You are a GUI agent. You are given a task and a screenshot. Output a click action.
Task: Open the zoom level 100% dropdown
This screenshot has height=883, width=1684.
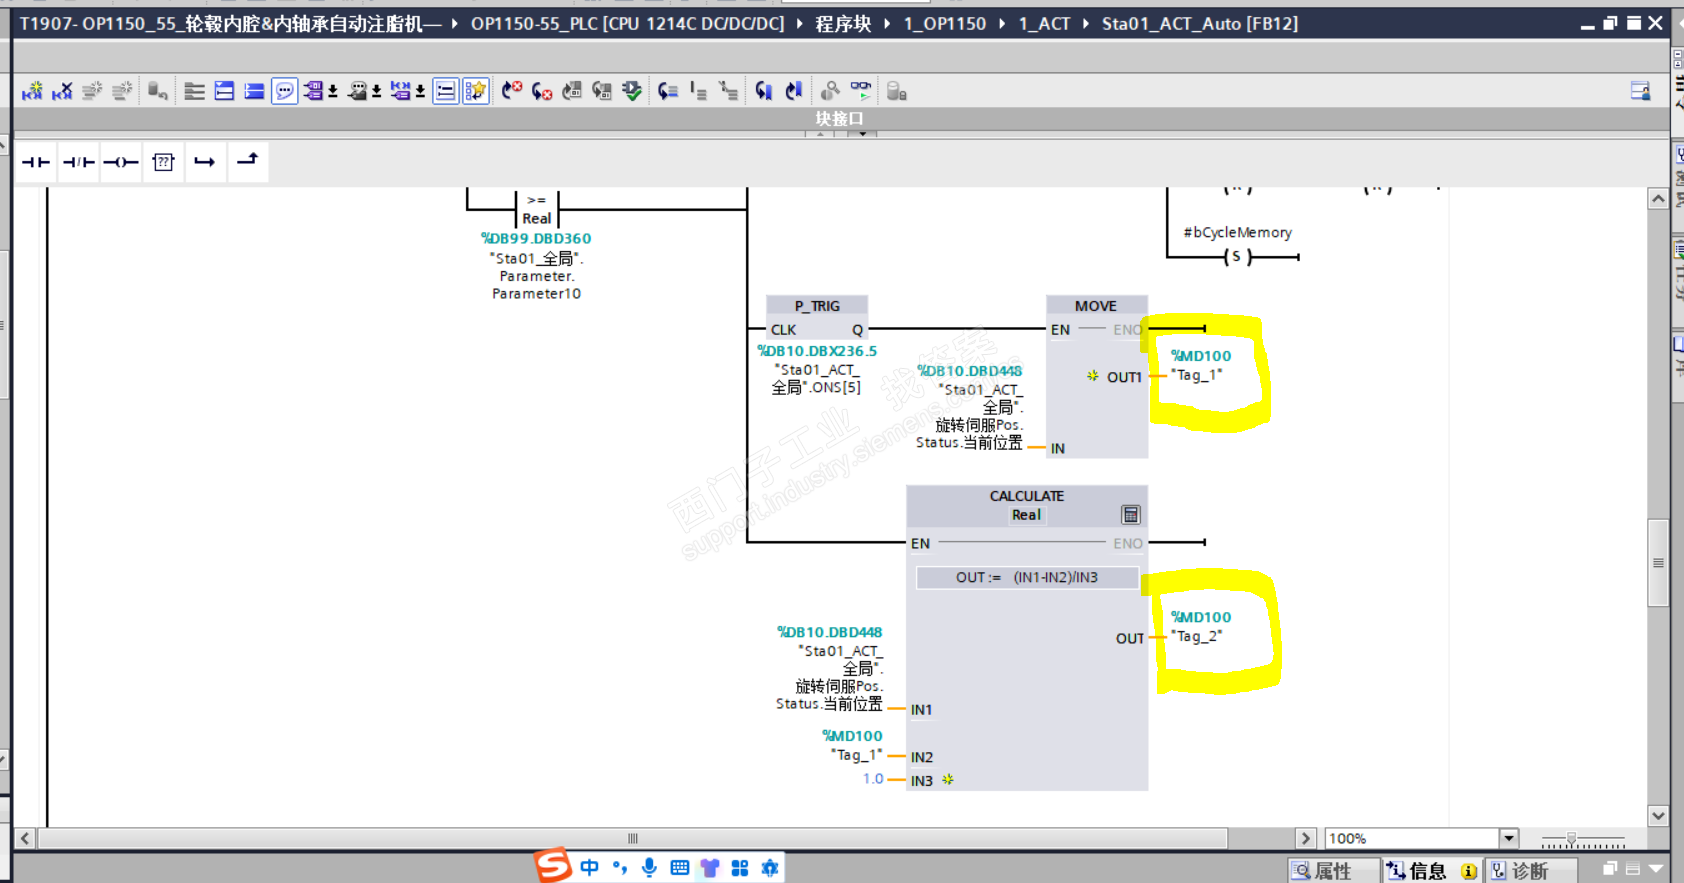tap(1509, 839)
